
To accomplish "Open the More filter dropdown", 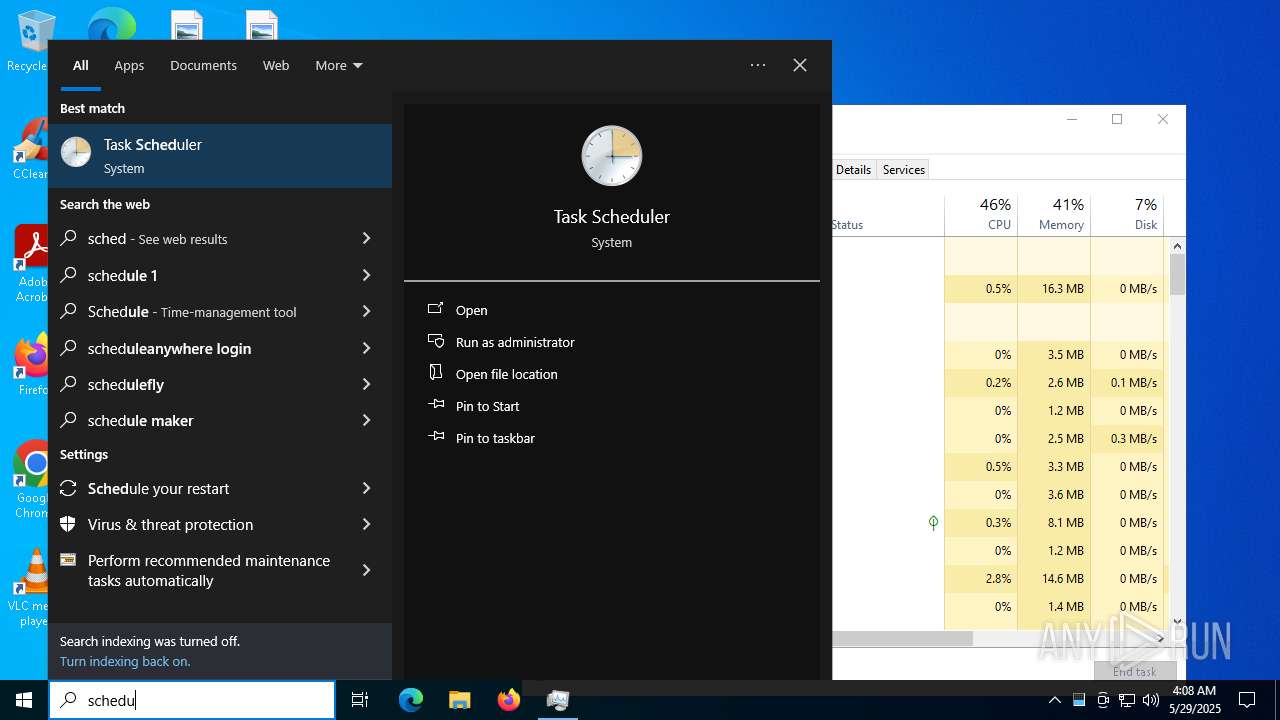I will pos(339,65).
